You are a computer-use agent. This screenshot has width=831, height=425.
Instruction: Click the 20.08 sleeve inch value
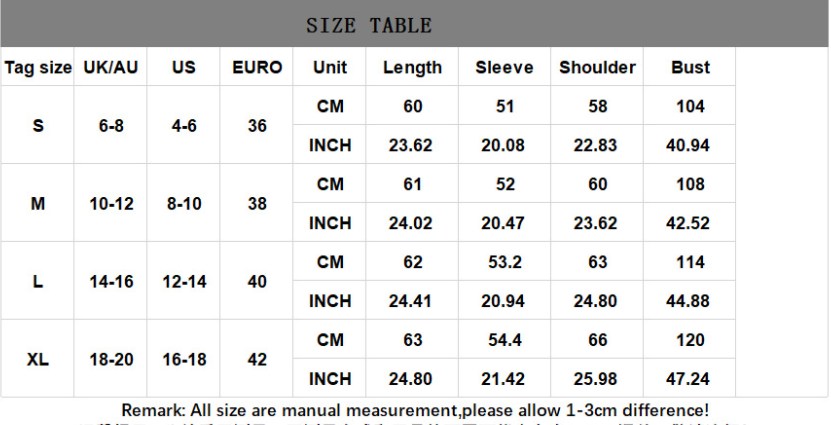[x=503, y=145]
